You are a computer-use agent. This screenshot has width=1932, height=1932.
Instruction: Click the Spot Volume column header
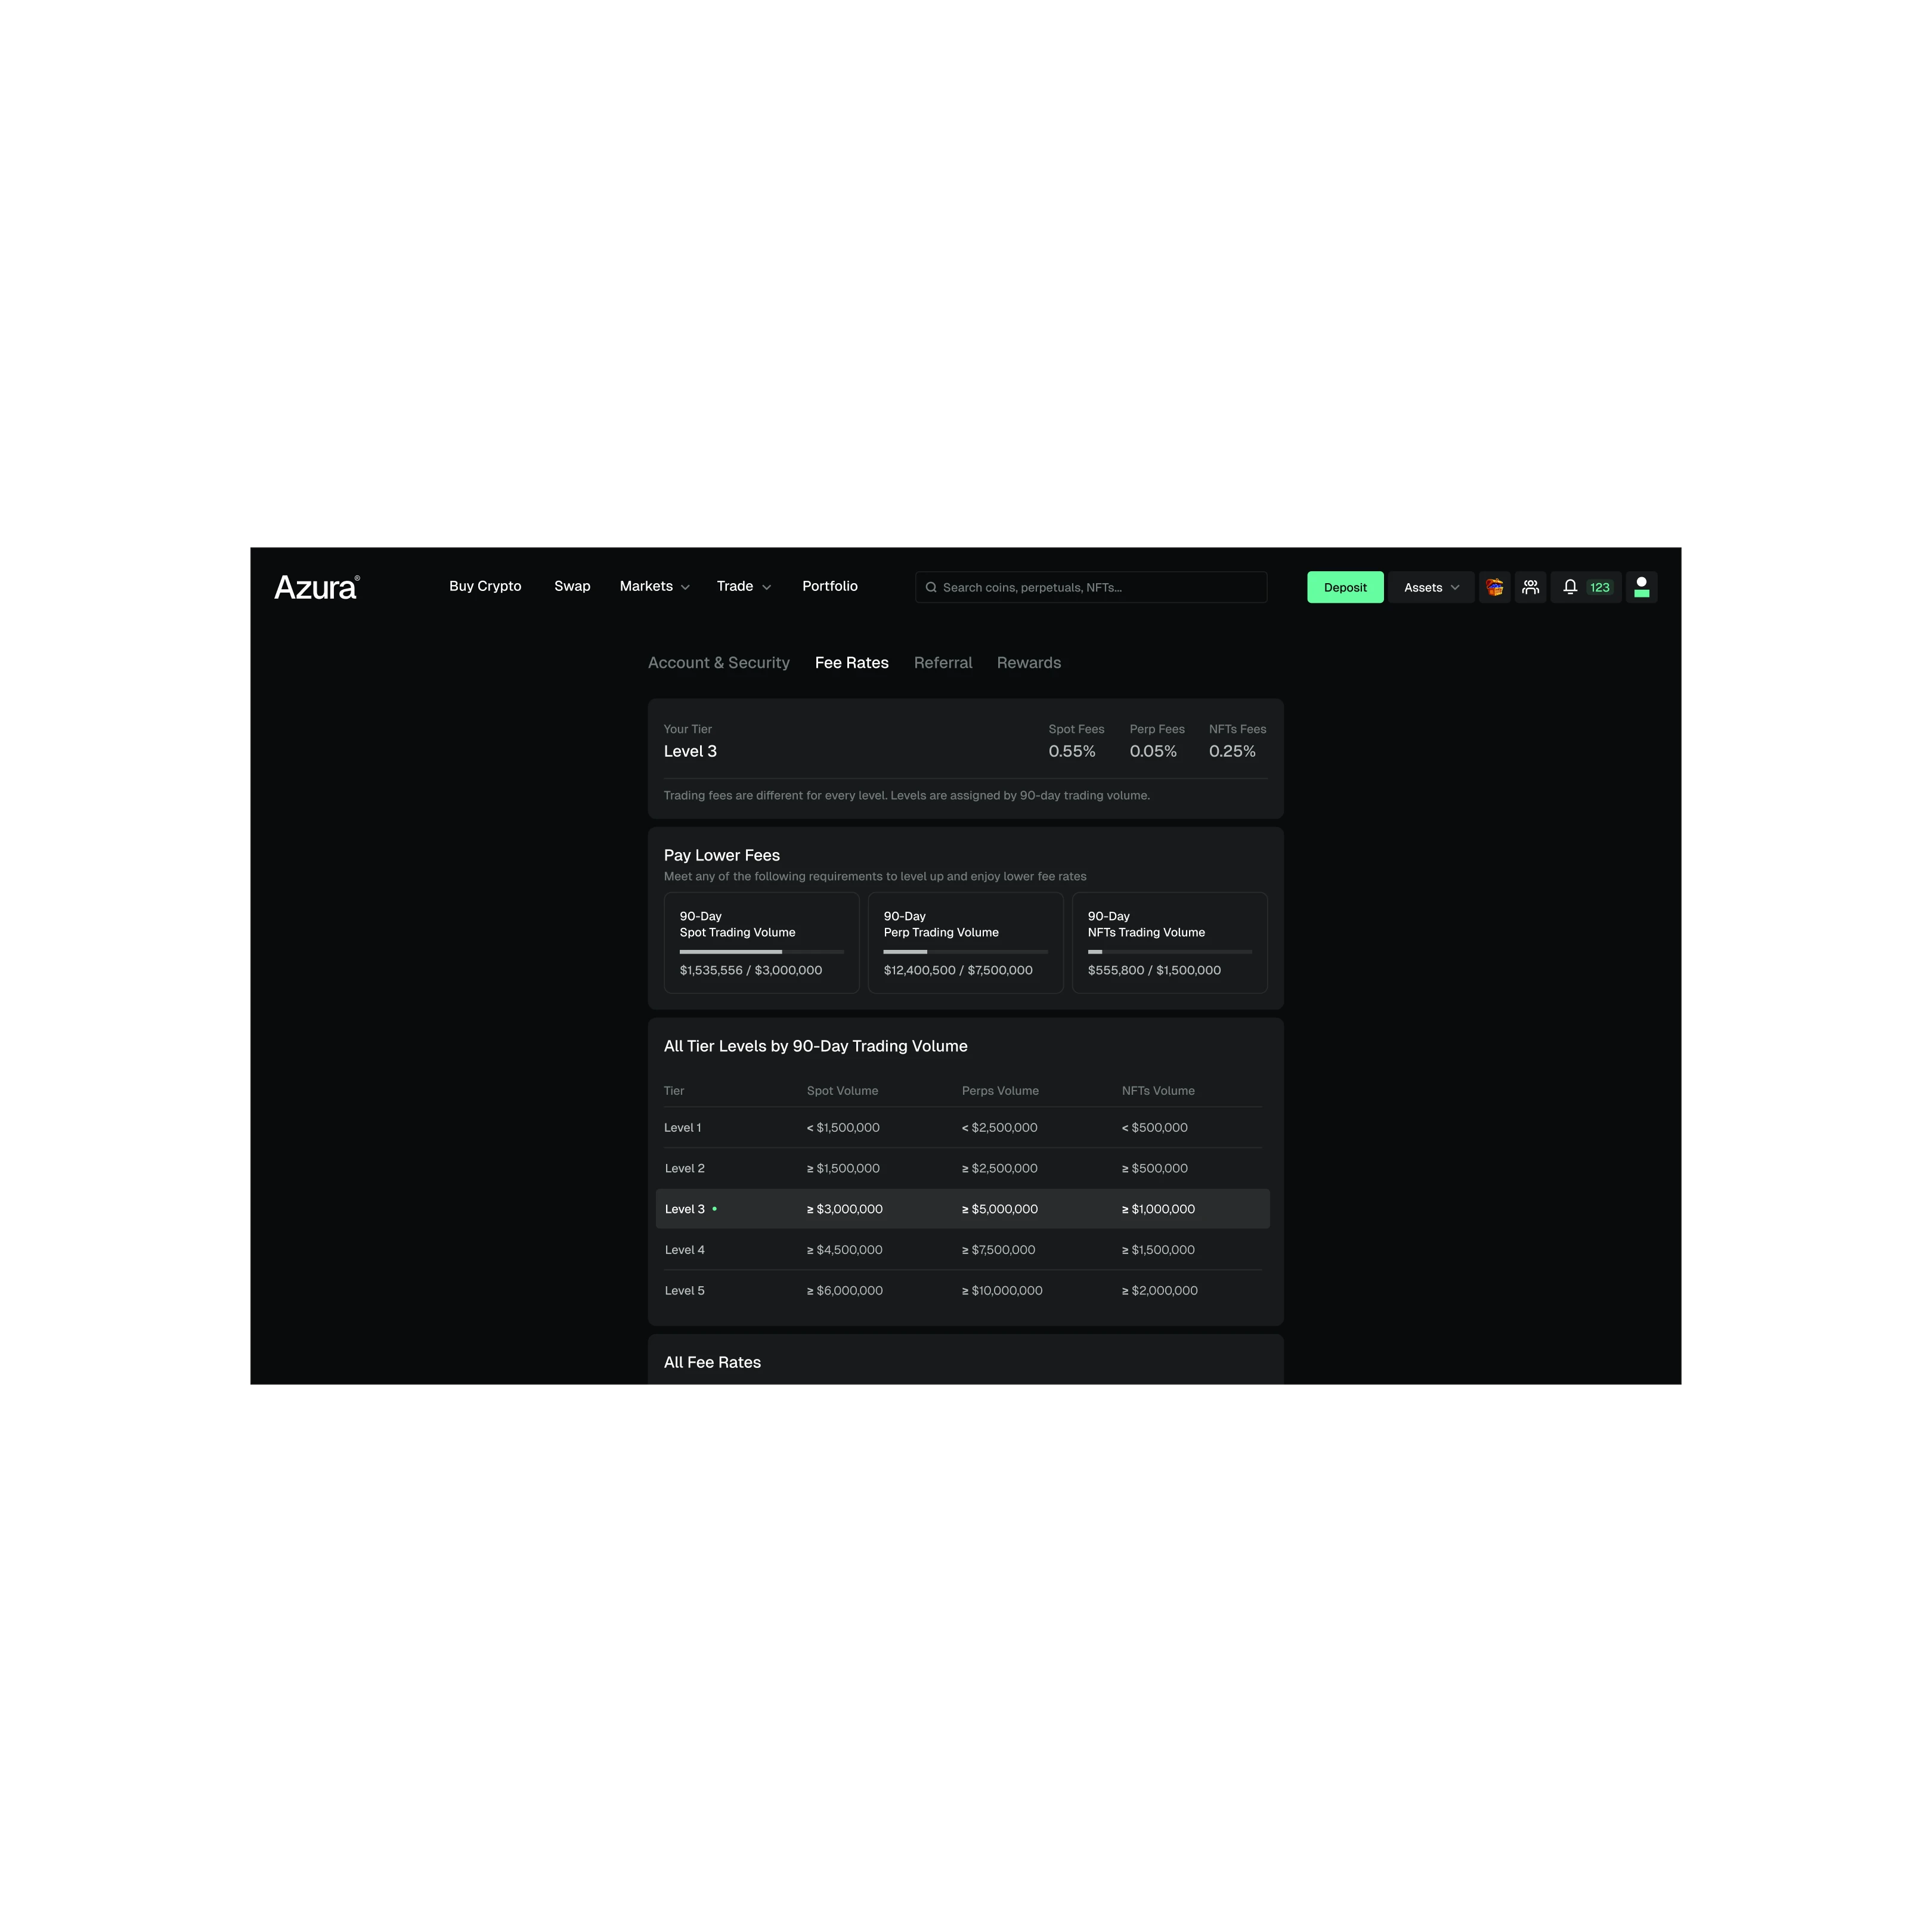point(842,1091)
